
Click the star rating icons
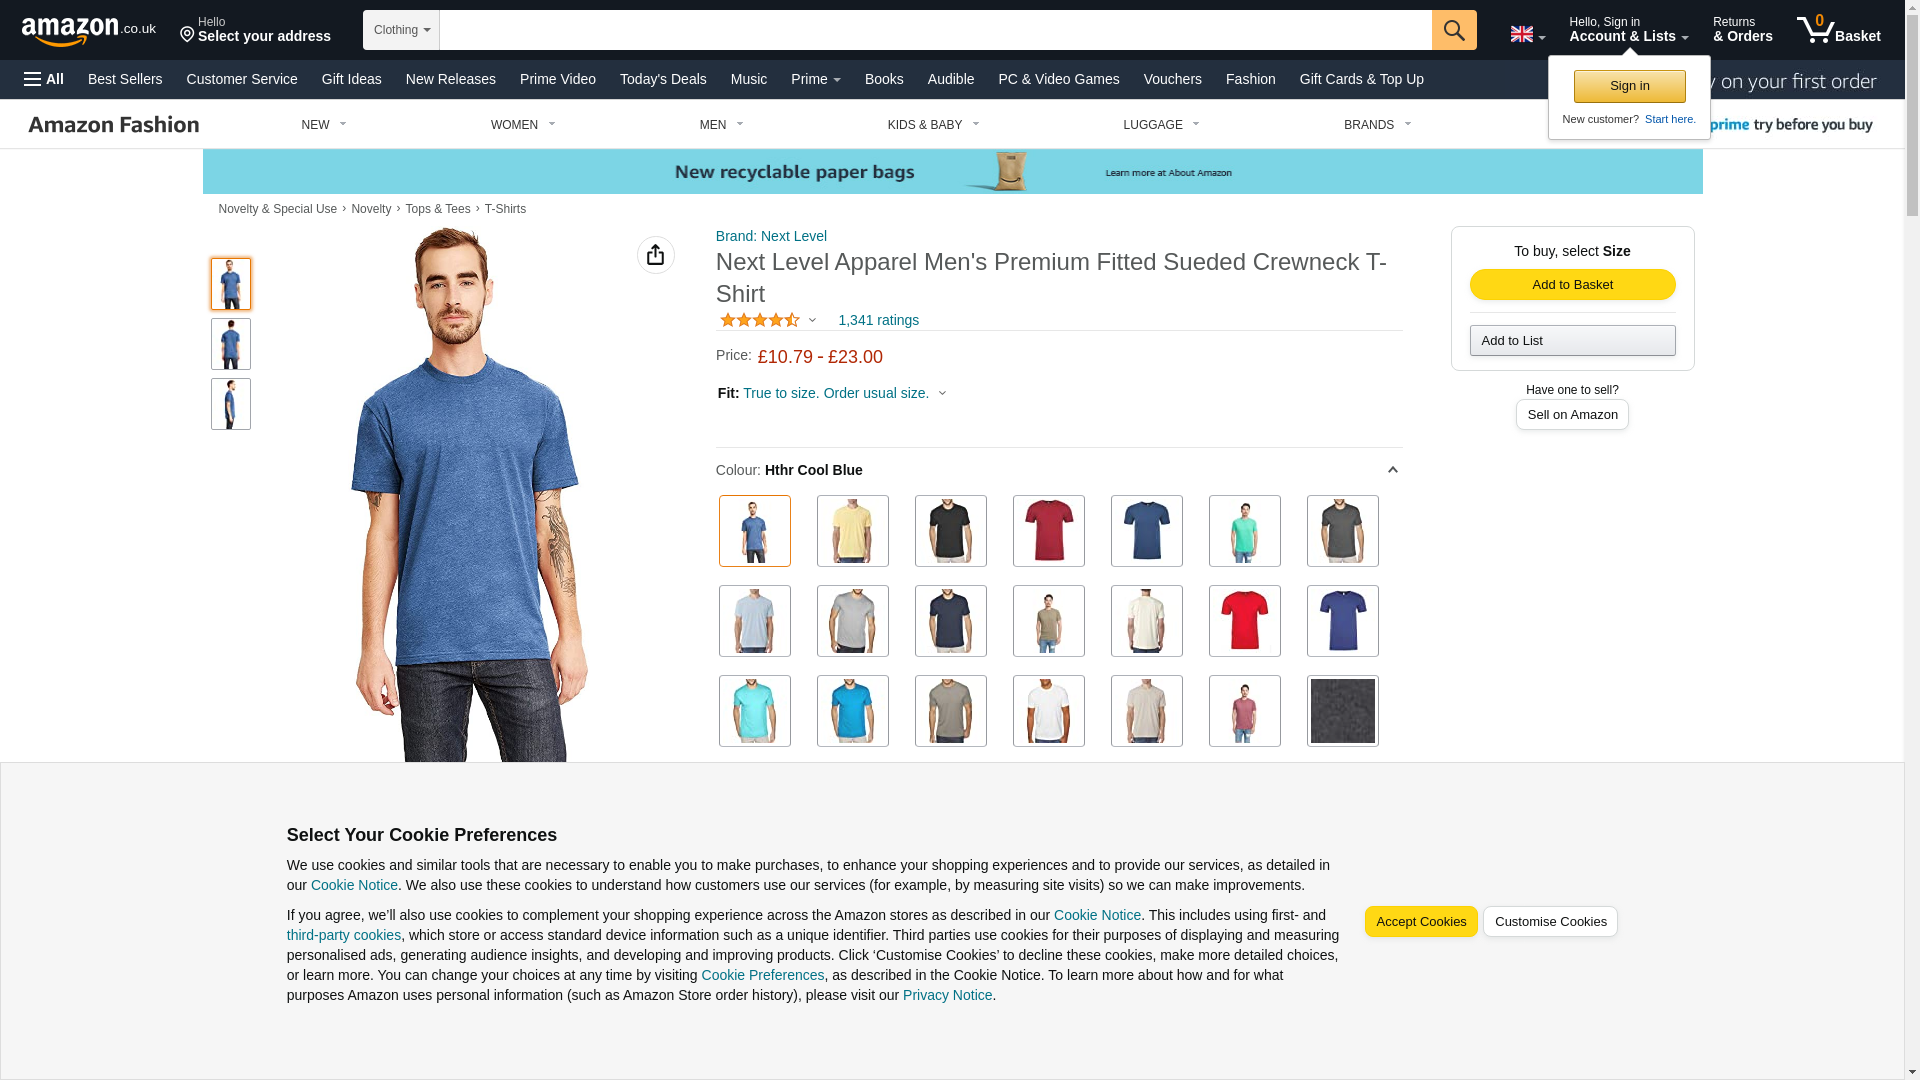click(x=760, y=320)
